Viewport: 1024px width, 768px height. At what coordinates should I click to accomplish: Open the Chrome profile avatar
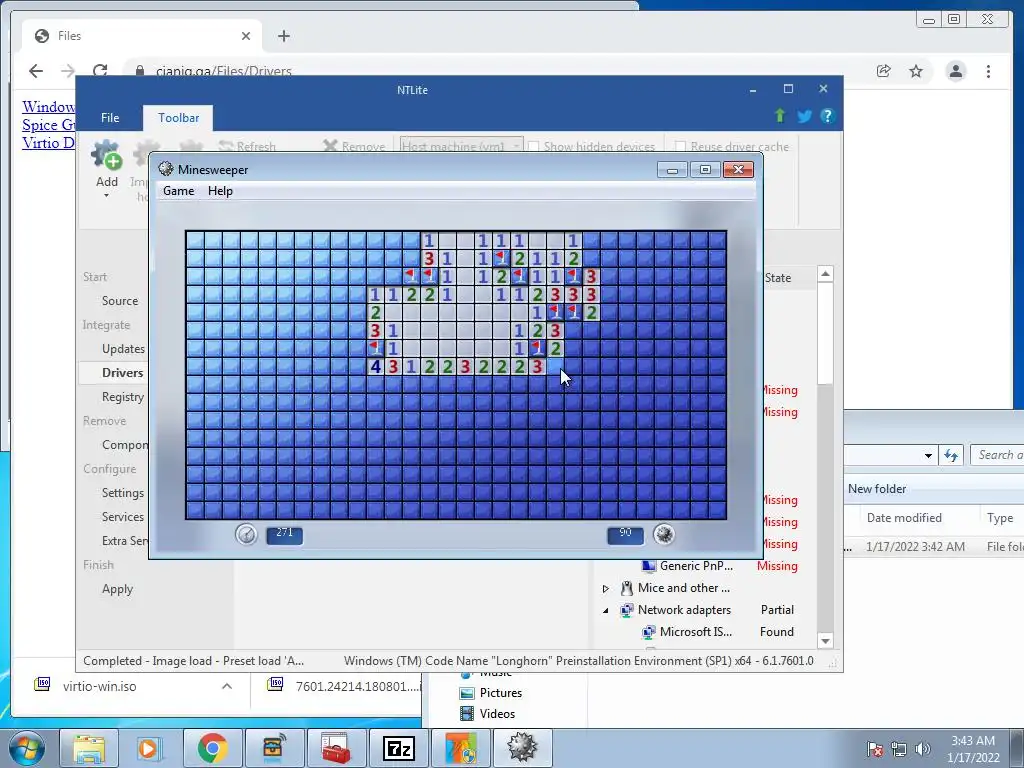point(955,71)
